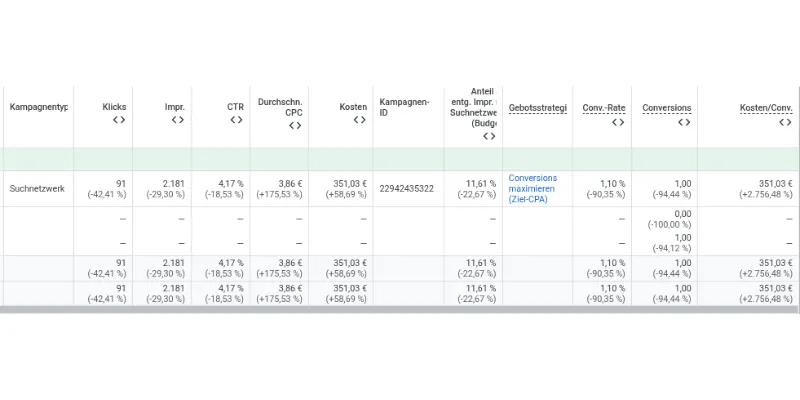Screen dimensions: 800x400
Task: Sort by the Kampagnen-ID column header
Action: click(x=404, y=107)
